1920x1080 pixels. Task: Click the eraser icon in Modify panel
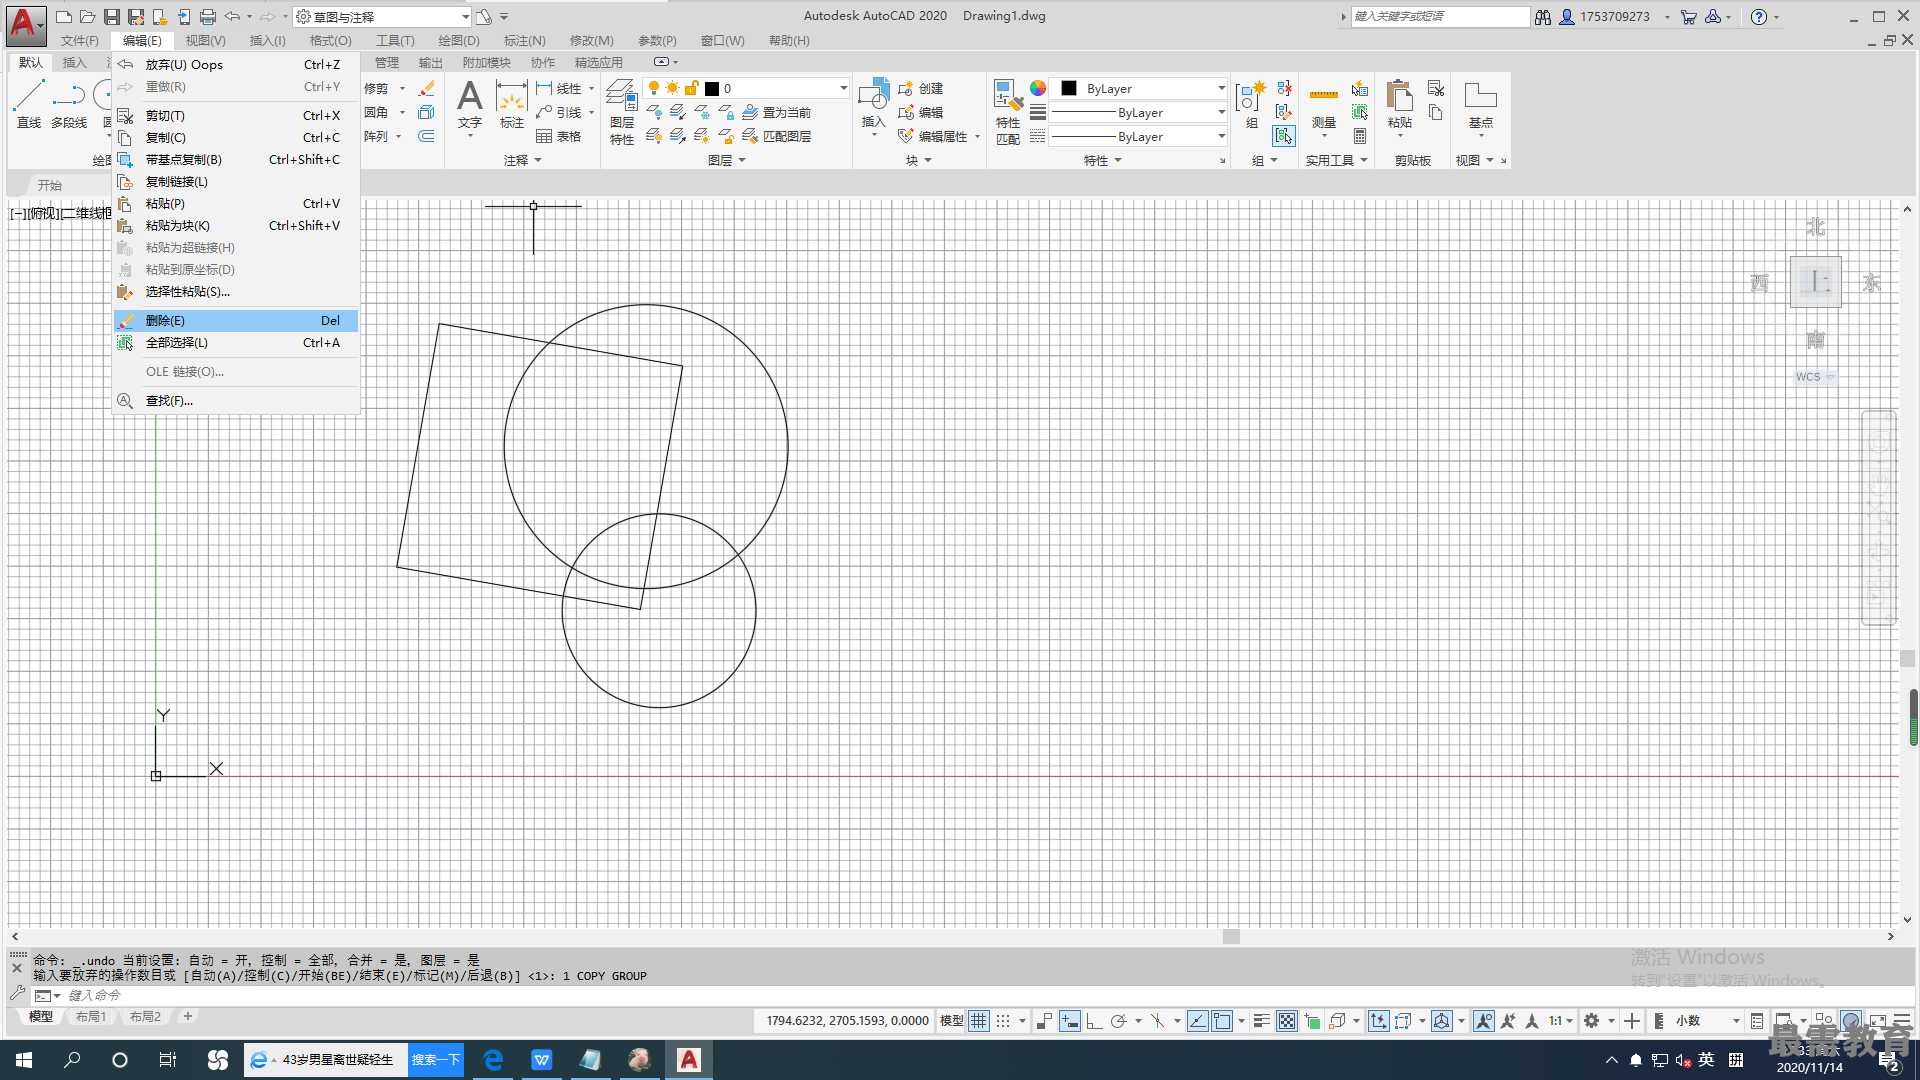point(427,88)
